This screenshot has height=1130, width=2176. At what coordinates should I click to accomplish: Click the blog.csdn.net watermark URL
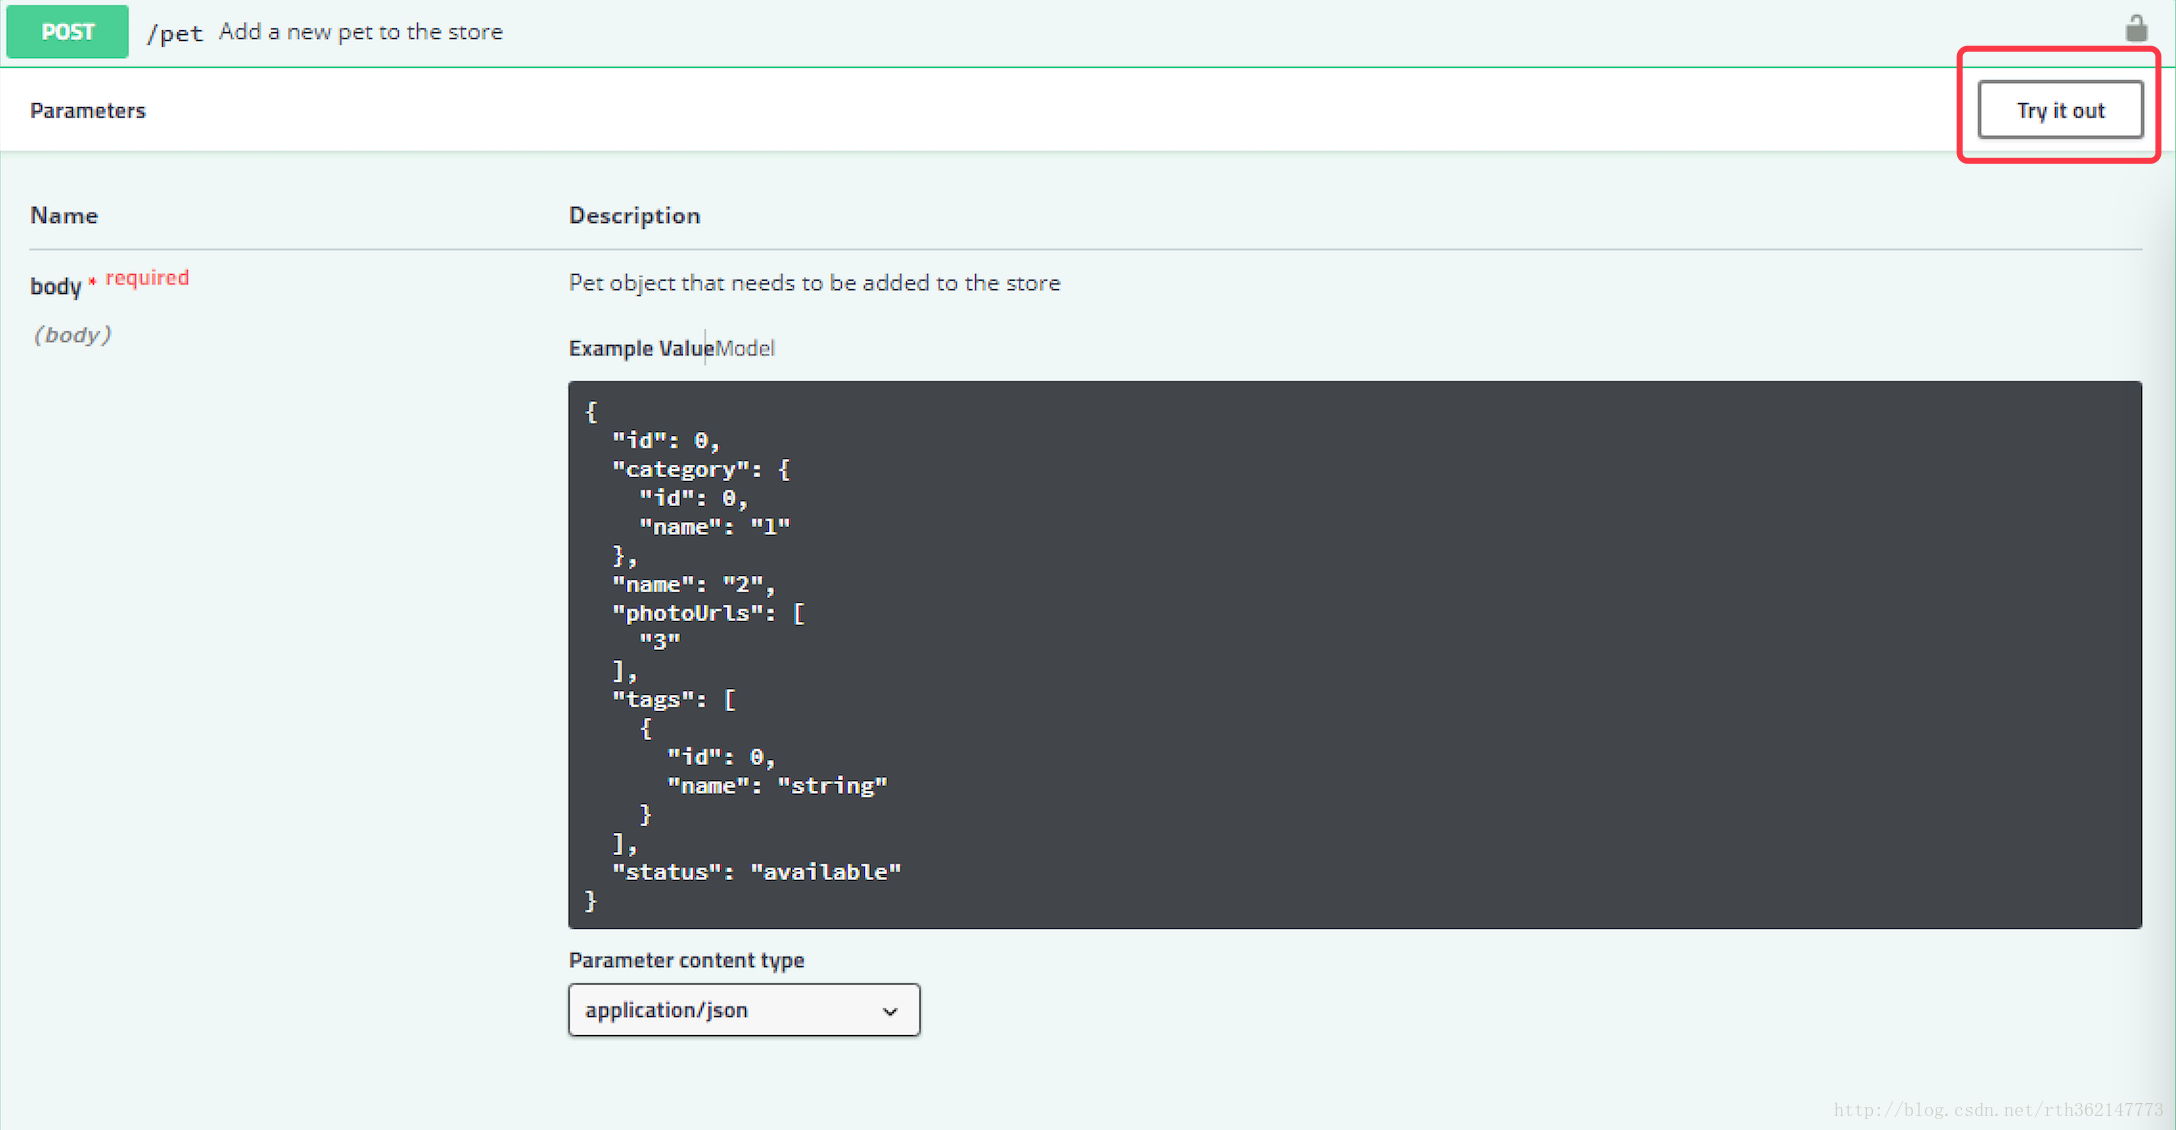click(1997, 1110)
